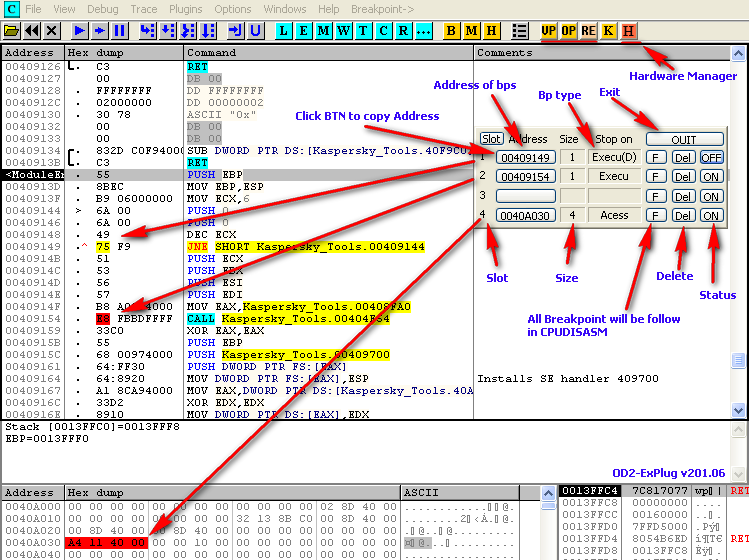
Task: Click the Comments column header
Action: pos(602,53)
